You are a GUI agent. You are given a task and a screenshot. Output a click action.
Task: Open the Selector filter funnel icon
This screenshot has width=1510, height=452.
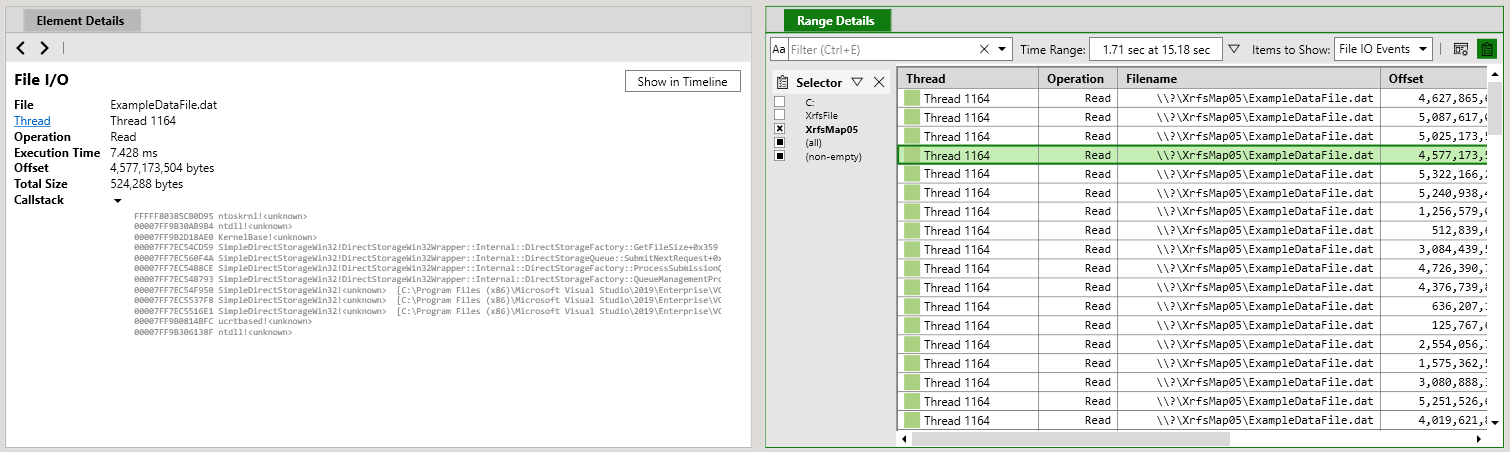pos(857,82)
